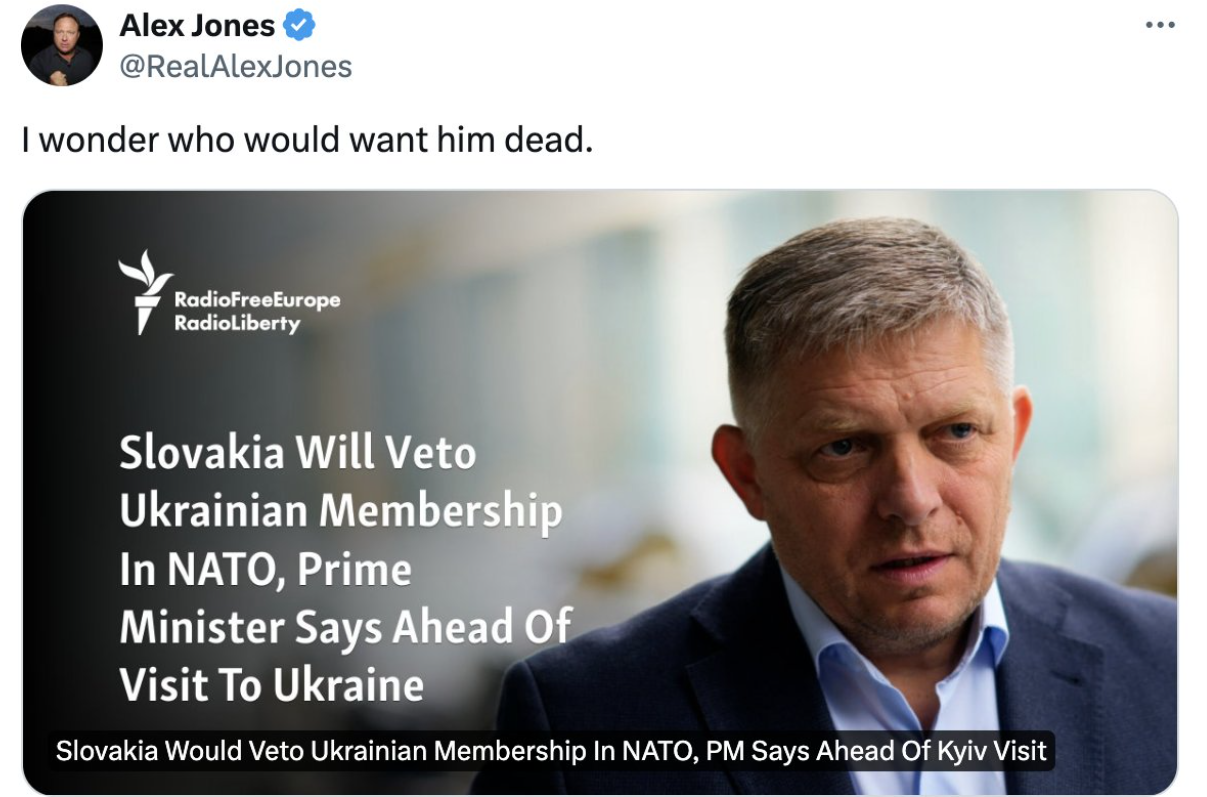Click the "Slovakia Will Veto" headline line
Screen dimensions: 1207x797
(297, 454)
